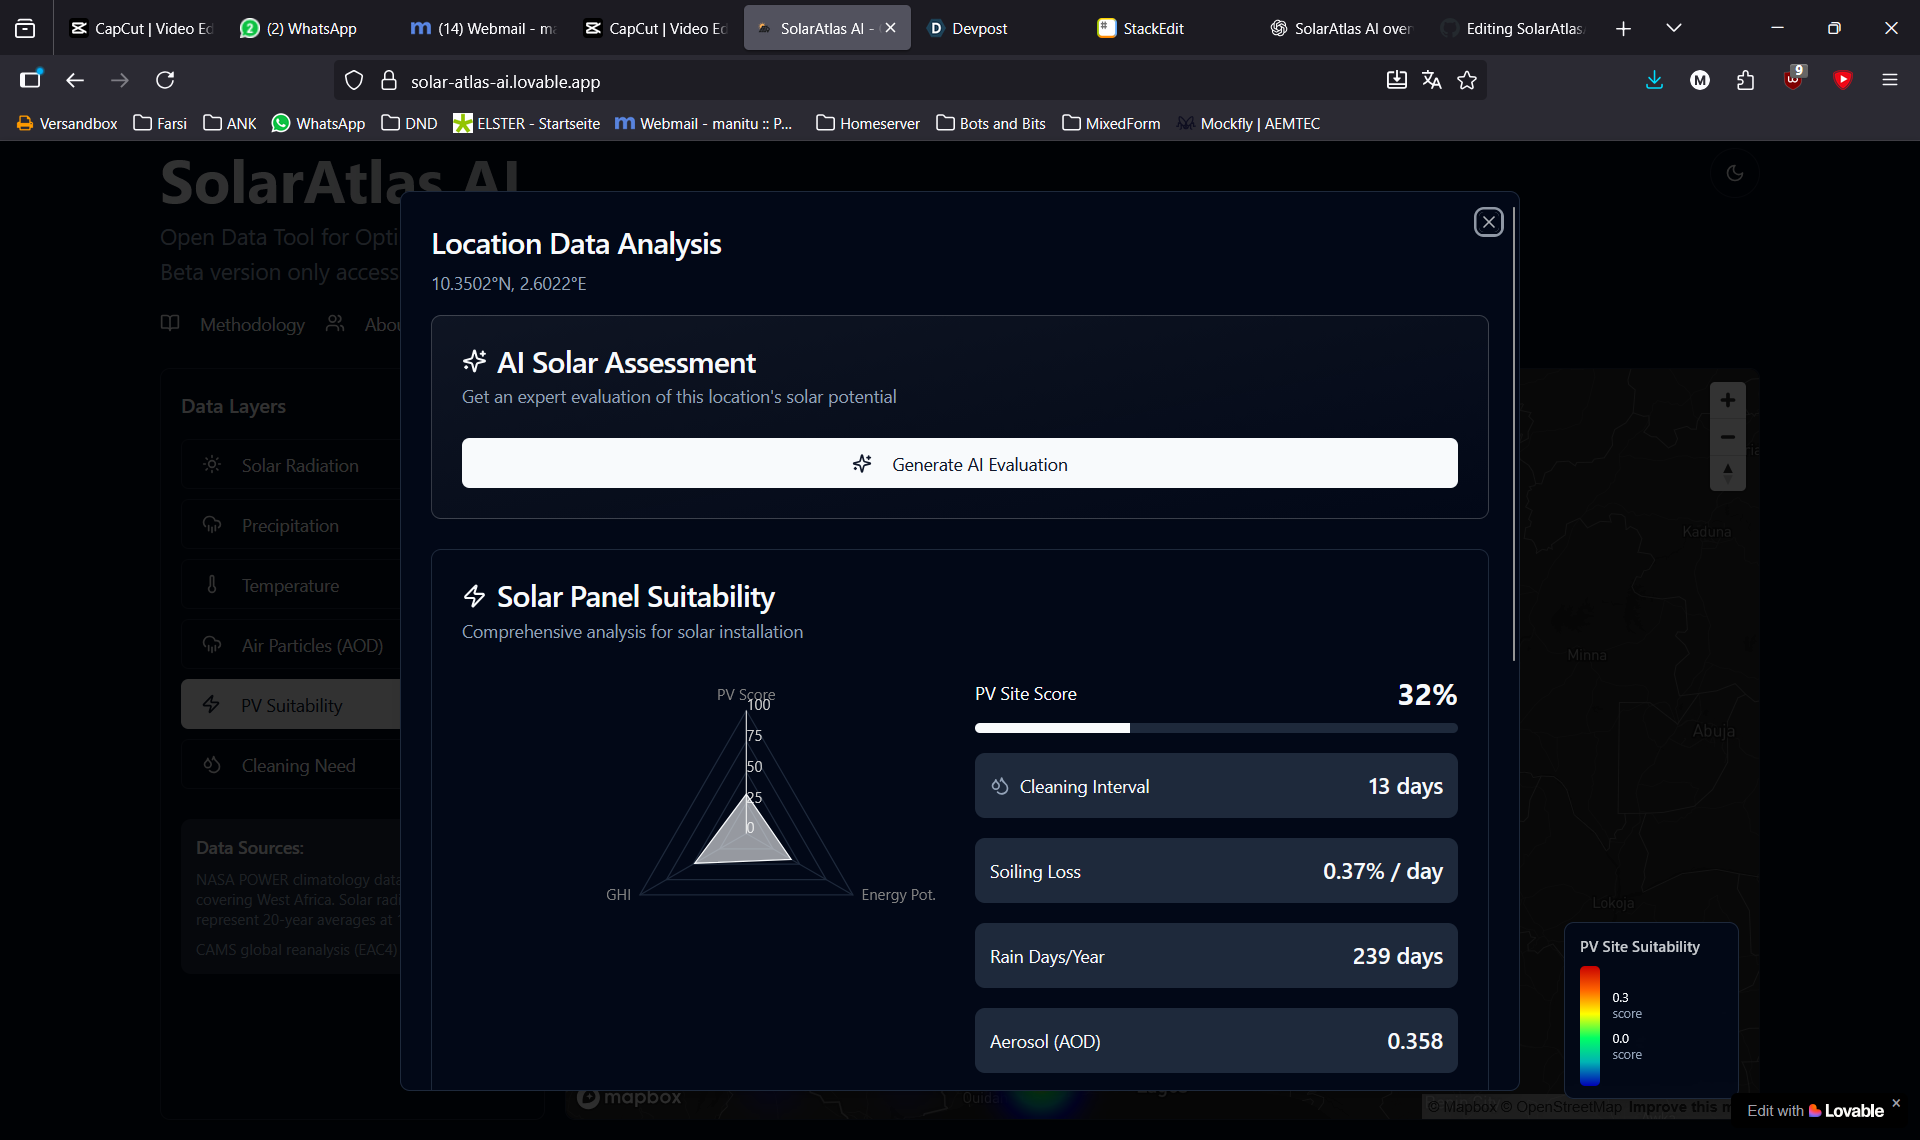Open browser extensions puzzle icon

pyautogui.click(x=1745, y=80)
